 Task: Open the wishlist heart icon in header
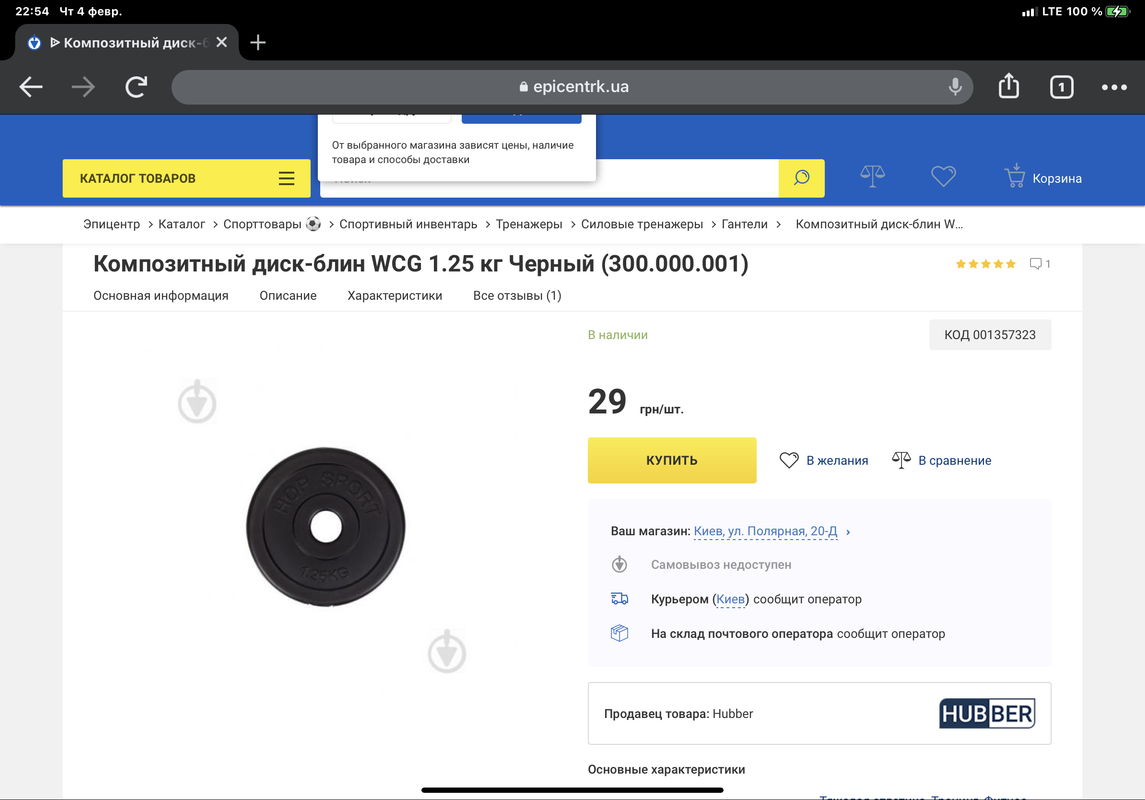tap(943, 176)
